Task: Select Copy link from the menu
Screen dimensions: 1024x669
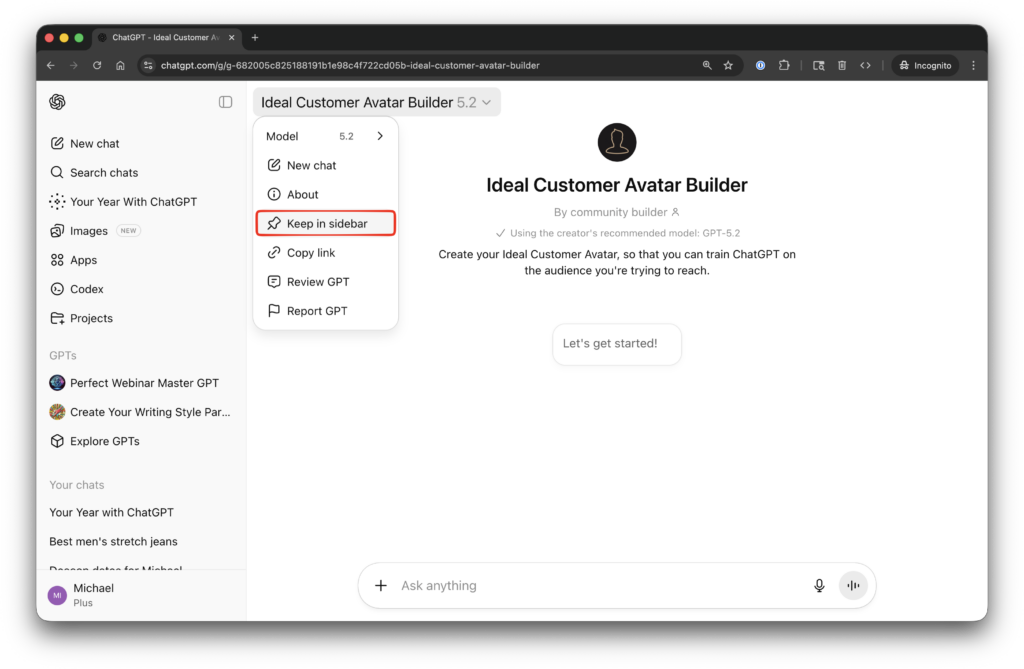Action: pos(311,253)
